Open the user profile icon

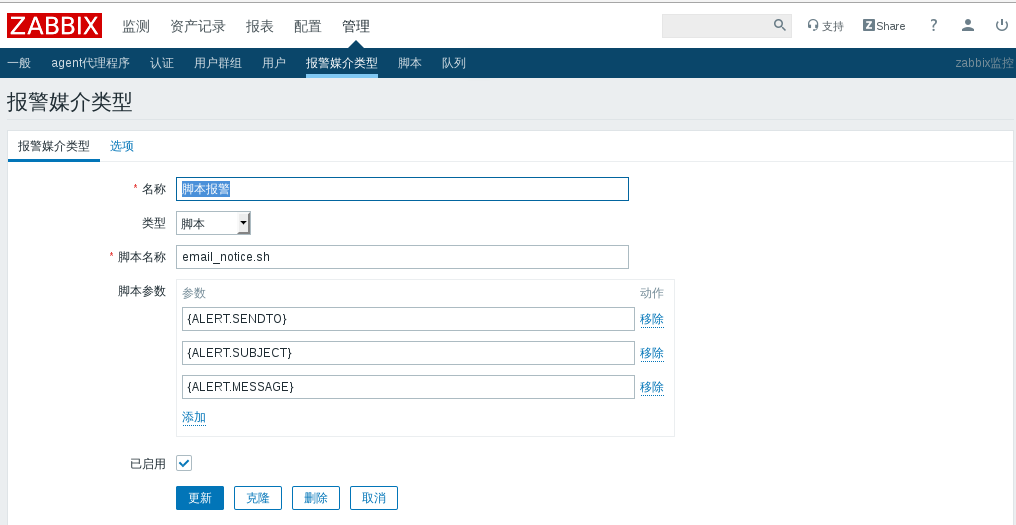pyautogui.click(x=967, y=25)
